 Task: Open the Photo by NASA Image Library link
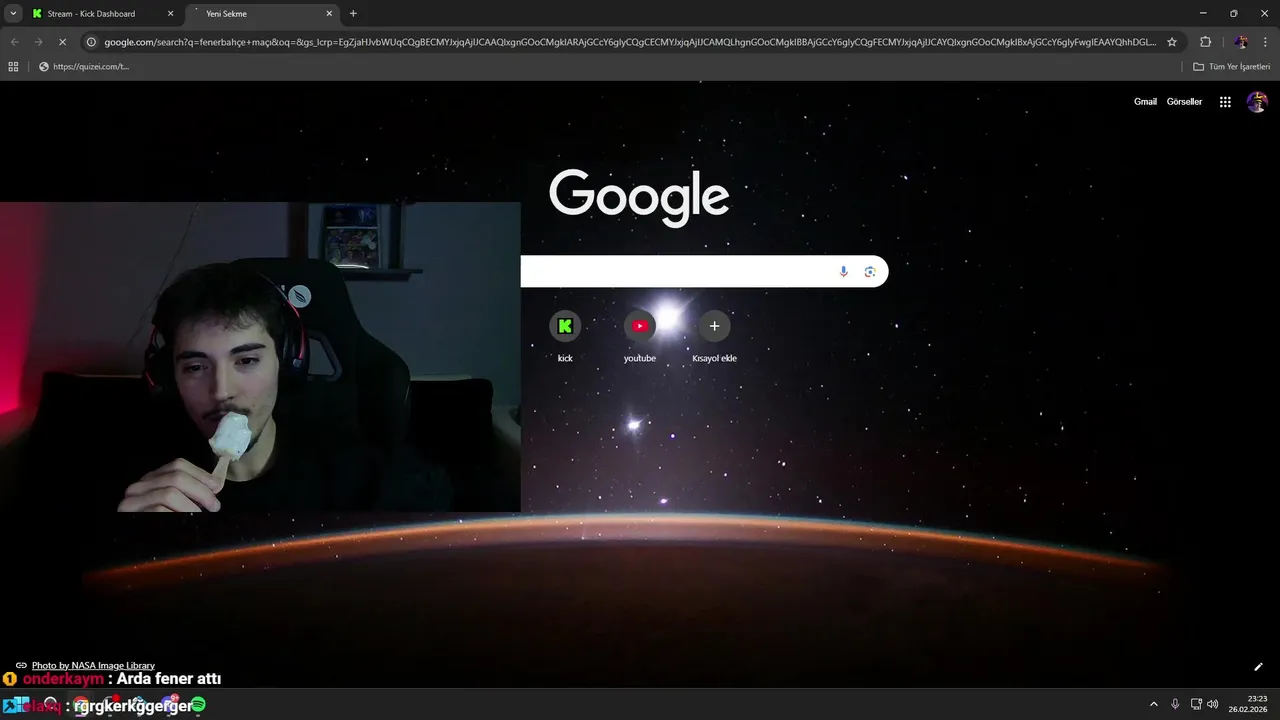(93, 665)
